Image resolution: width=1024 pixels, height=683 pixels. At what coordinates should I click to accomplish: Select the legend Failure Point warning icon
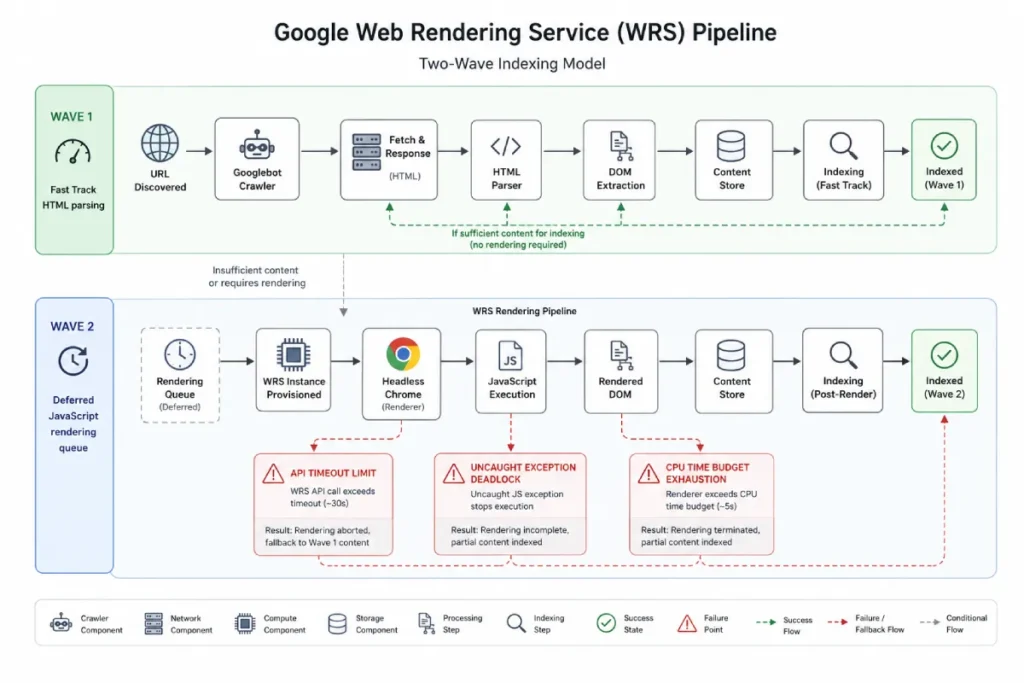tap(686, 624)
